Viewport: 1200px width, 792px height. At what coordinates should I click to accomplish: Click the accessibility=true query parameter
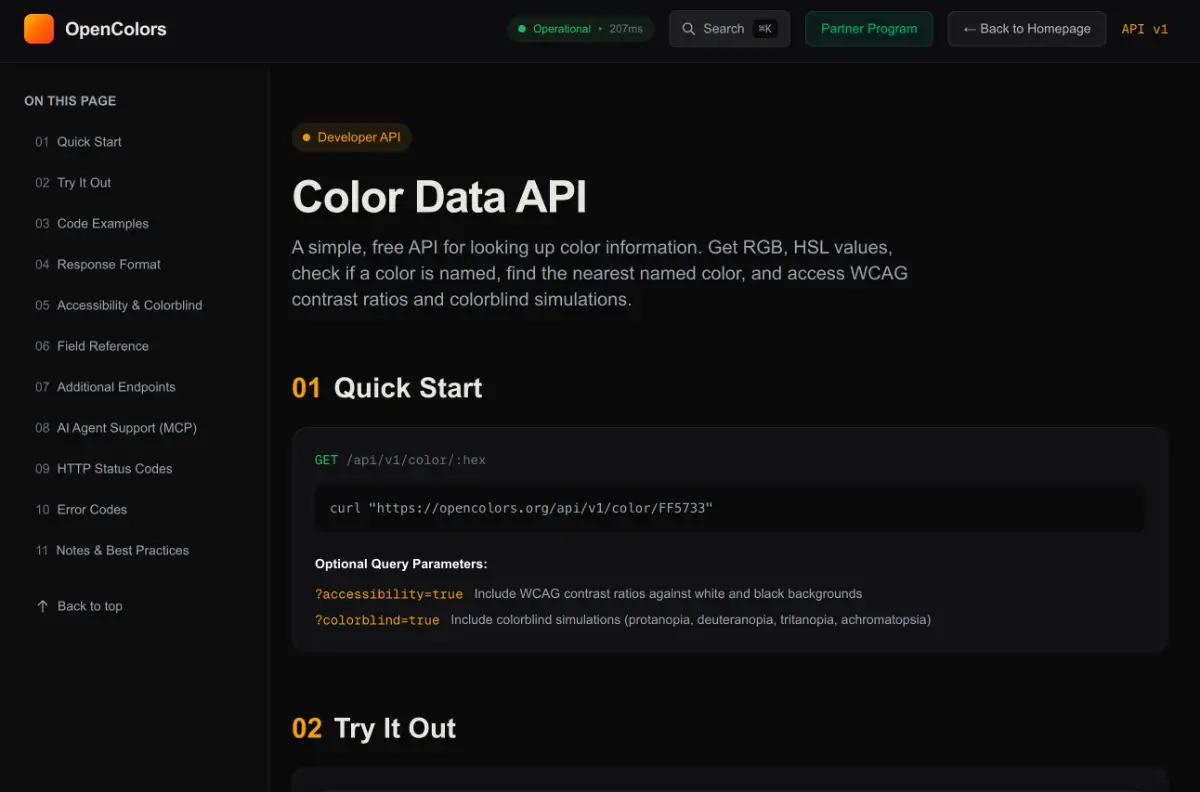pos(389,593)
